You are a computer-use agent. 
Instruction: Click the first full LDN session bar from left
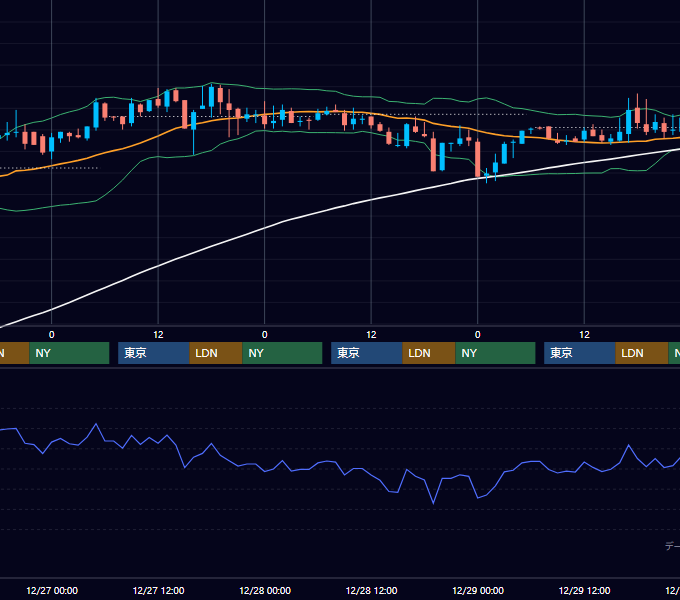(x=216, y=353)
